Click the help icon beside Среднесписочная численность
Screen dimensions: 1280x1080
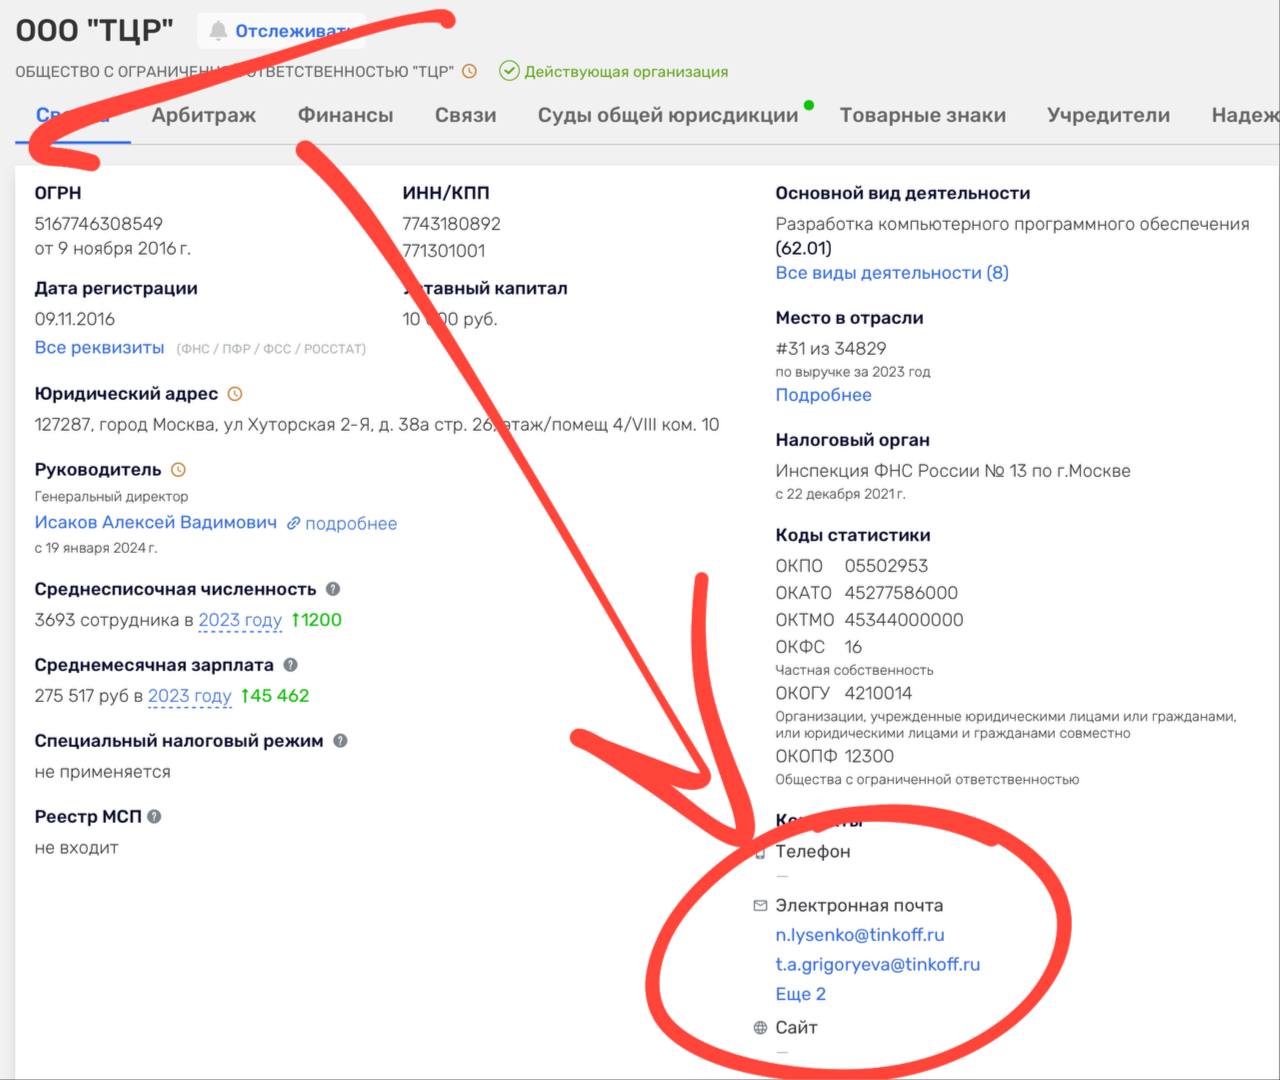pyautogui.click(x=333, y=589)
